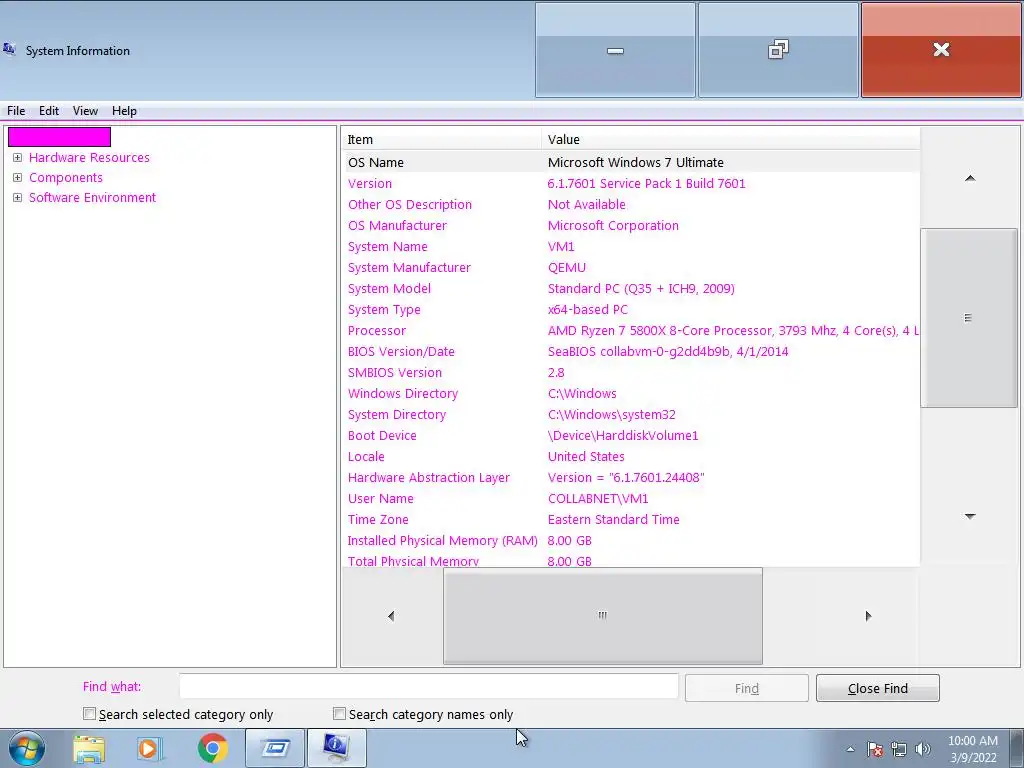Click the Microsoft Windows 7 Ultimate value
1024x768 pixels.
pyautogui.click(x=635, y=162)
